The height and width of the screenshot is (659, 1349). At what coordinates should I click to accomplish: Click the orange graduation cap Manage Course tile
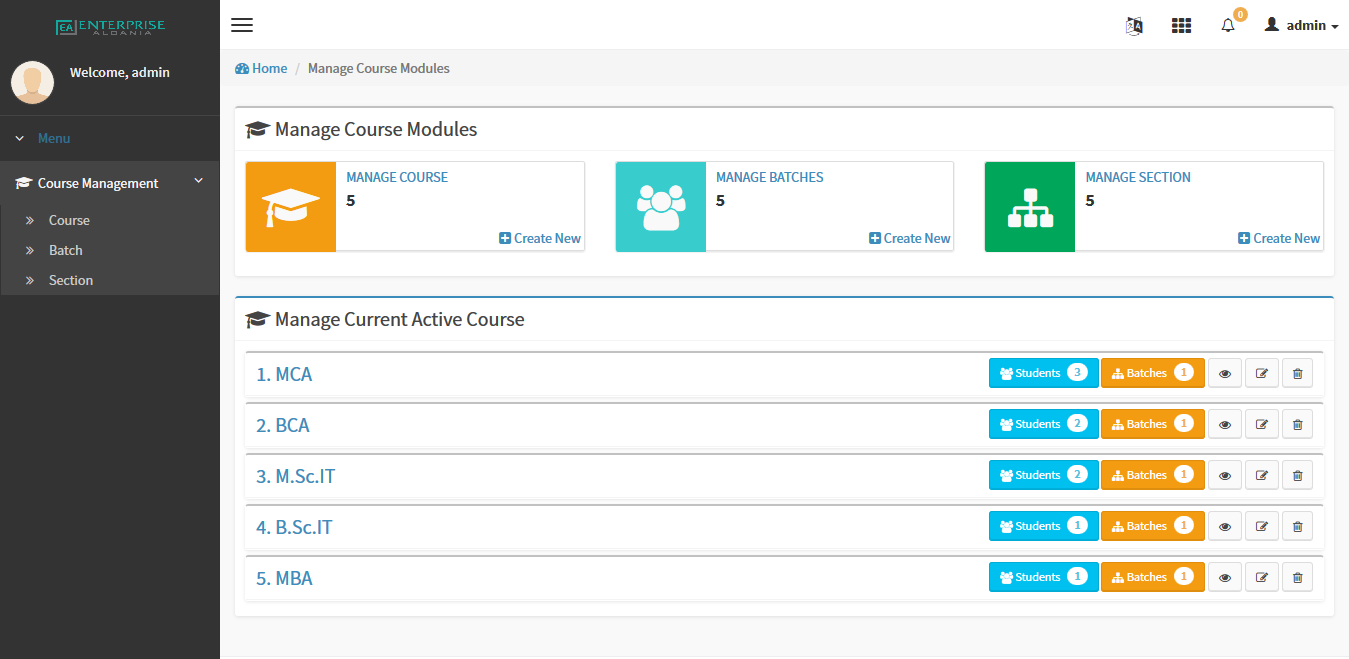click(291, 207)
